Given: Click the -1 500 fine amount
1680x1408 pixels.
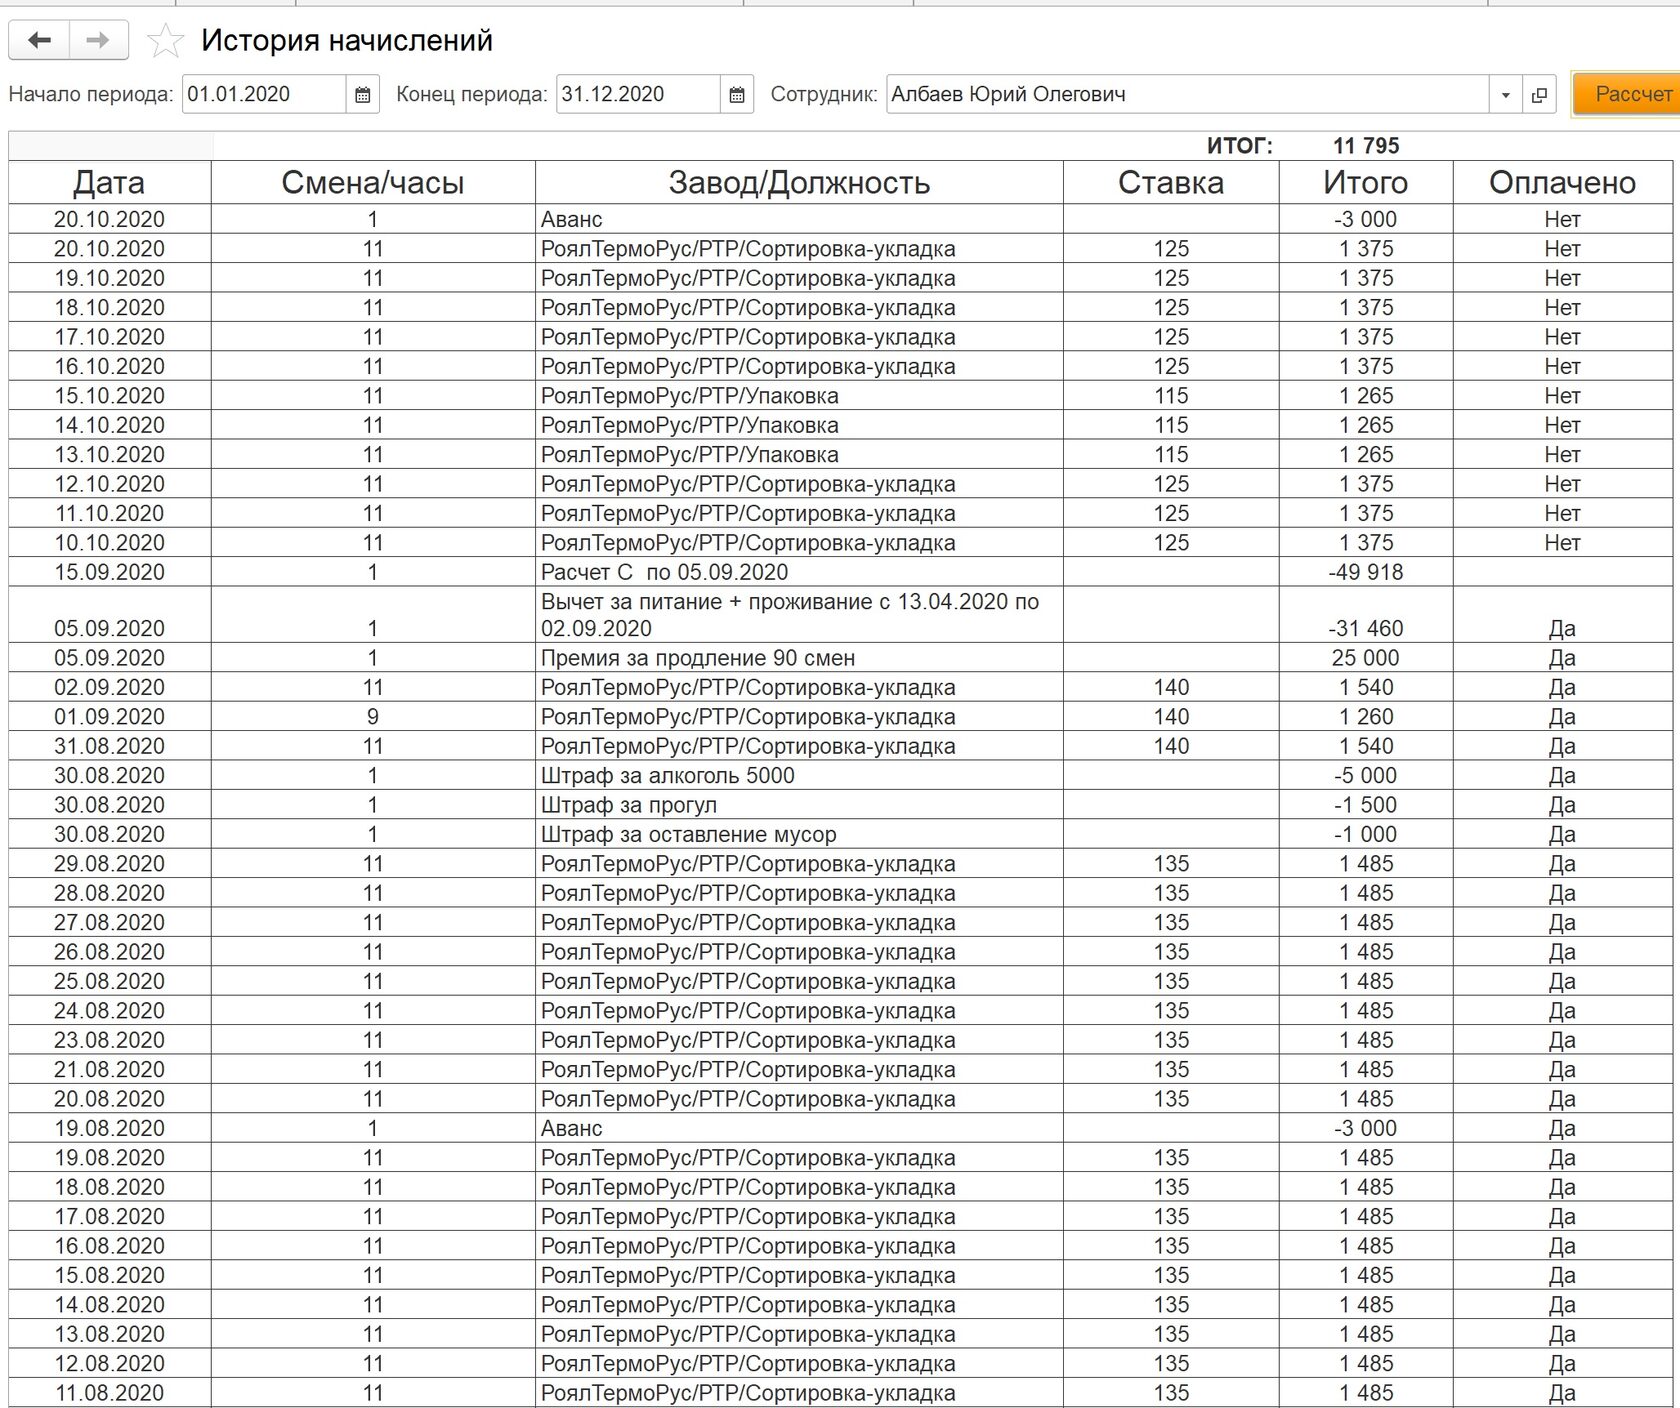Looking at the screenshot, I should coord(1366,805).
